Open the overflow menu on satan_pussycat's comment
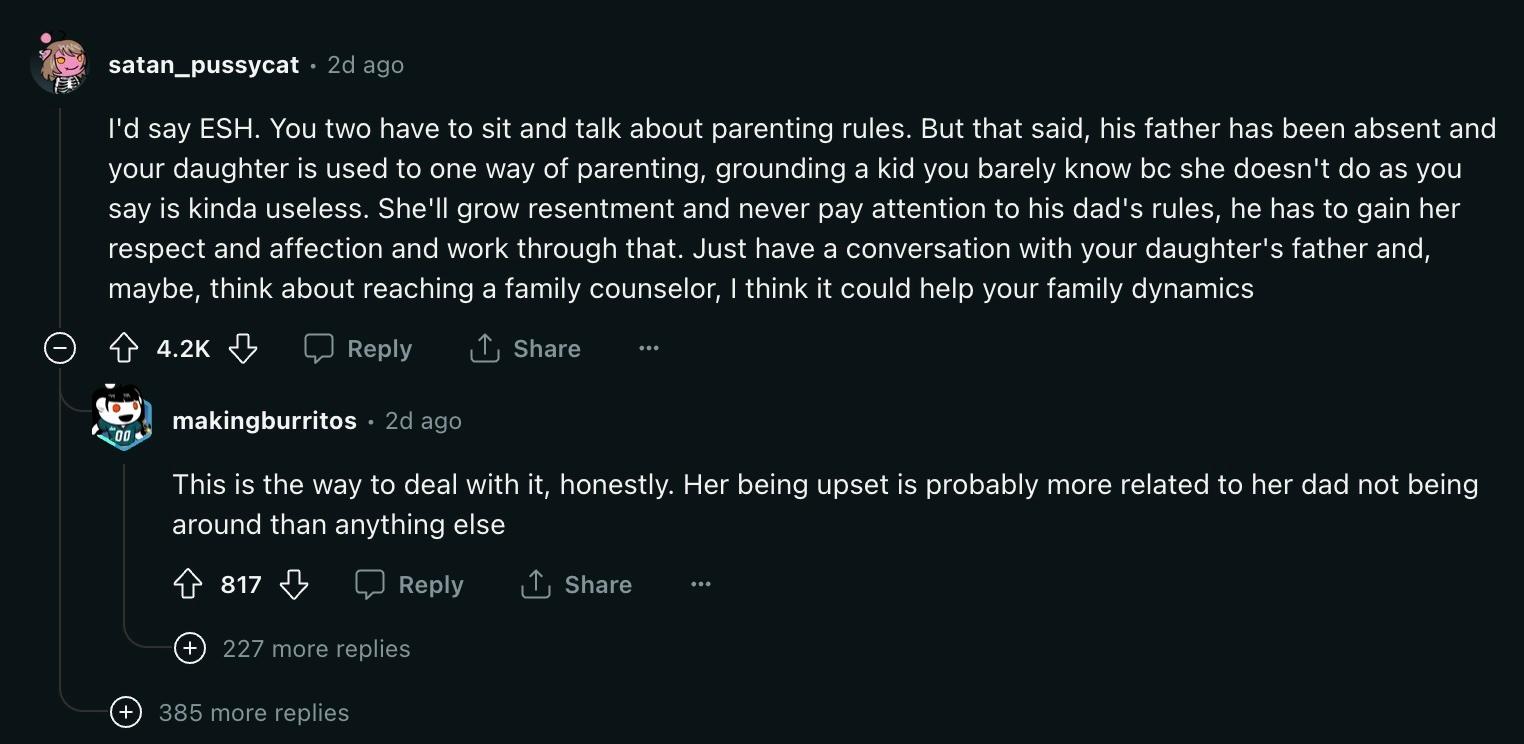Screen dimensions: 1524x744 (x=648, y=348)
